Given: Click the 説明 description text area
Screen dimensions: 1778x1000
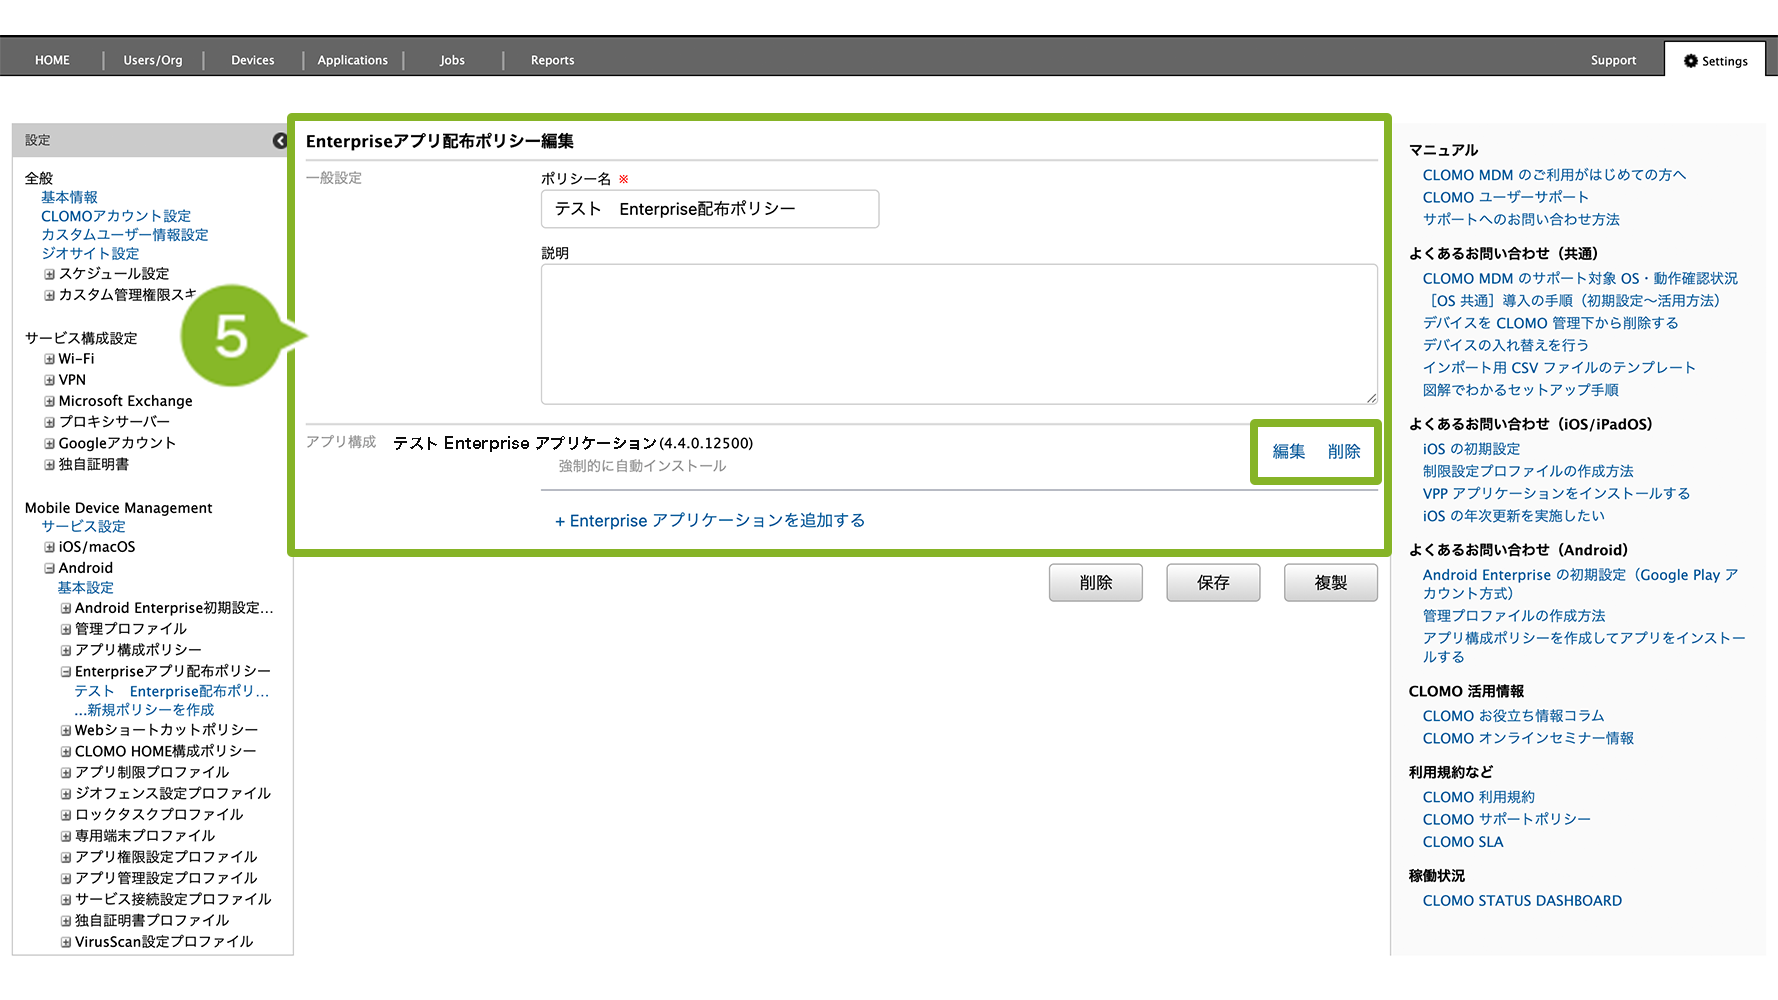Looking at the screenshot, I should pyautogui.click(x=958, y=334).
